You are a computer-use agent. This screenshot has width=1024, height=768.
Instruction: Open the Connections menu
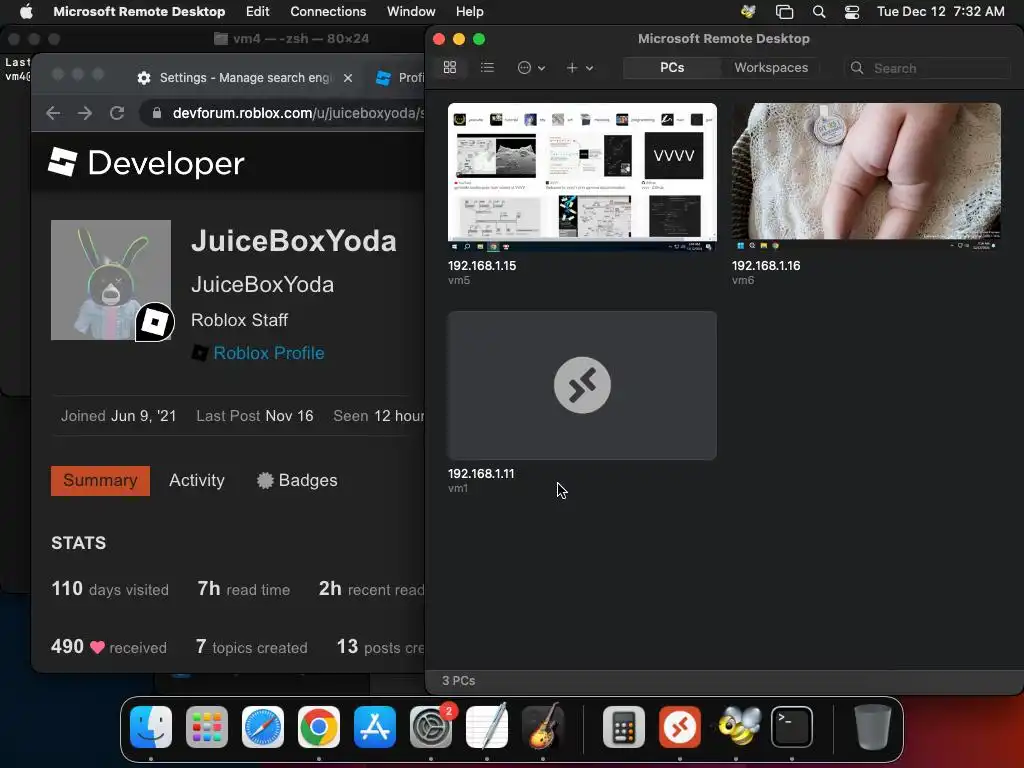(x=328, y=11)
